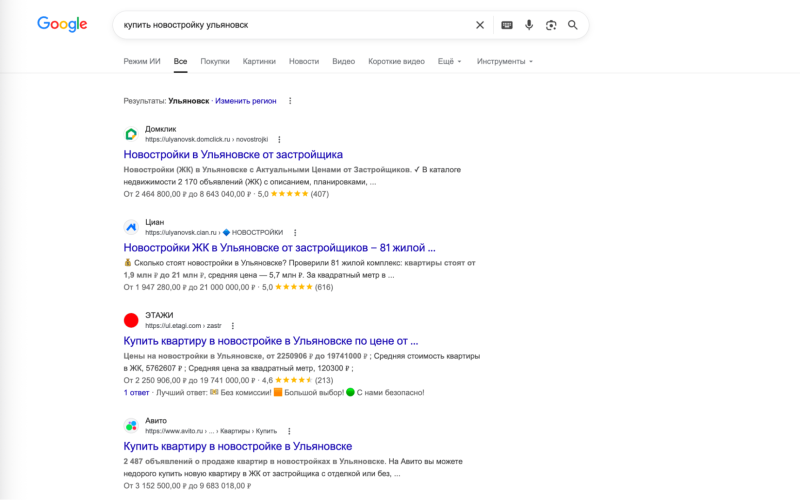The image size is (800, 500).
Task: Select the Все tab
Action: pos(180,61)
